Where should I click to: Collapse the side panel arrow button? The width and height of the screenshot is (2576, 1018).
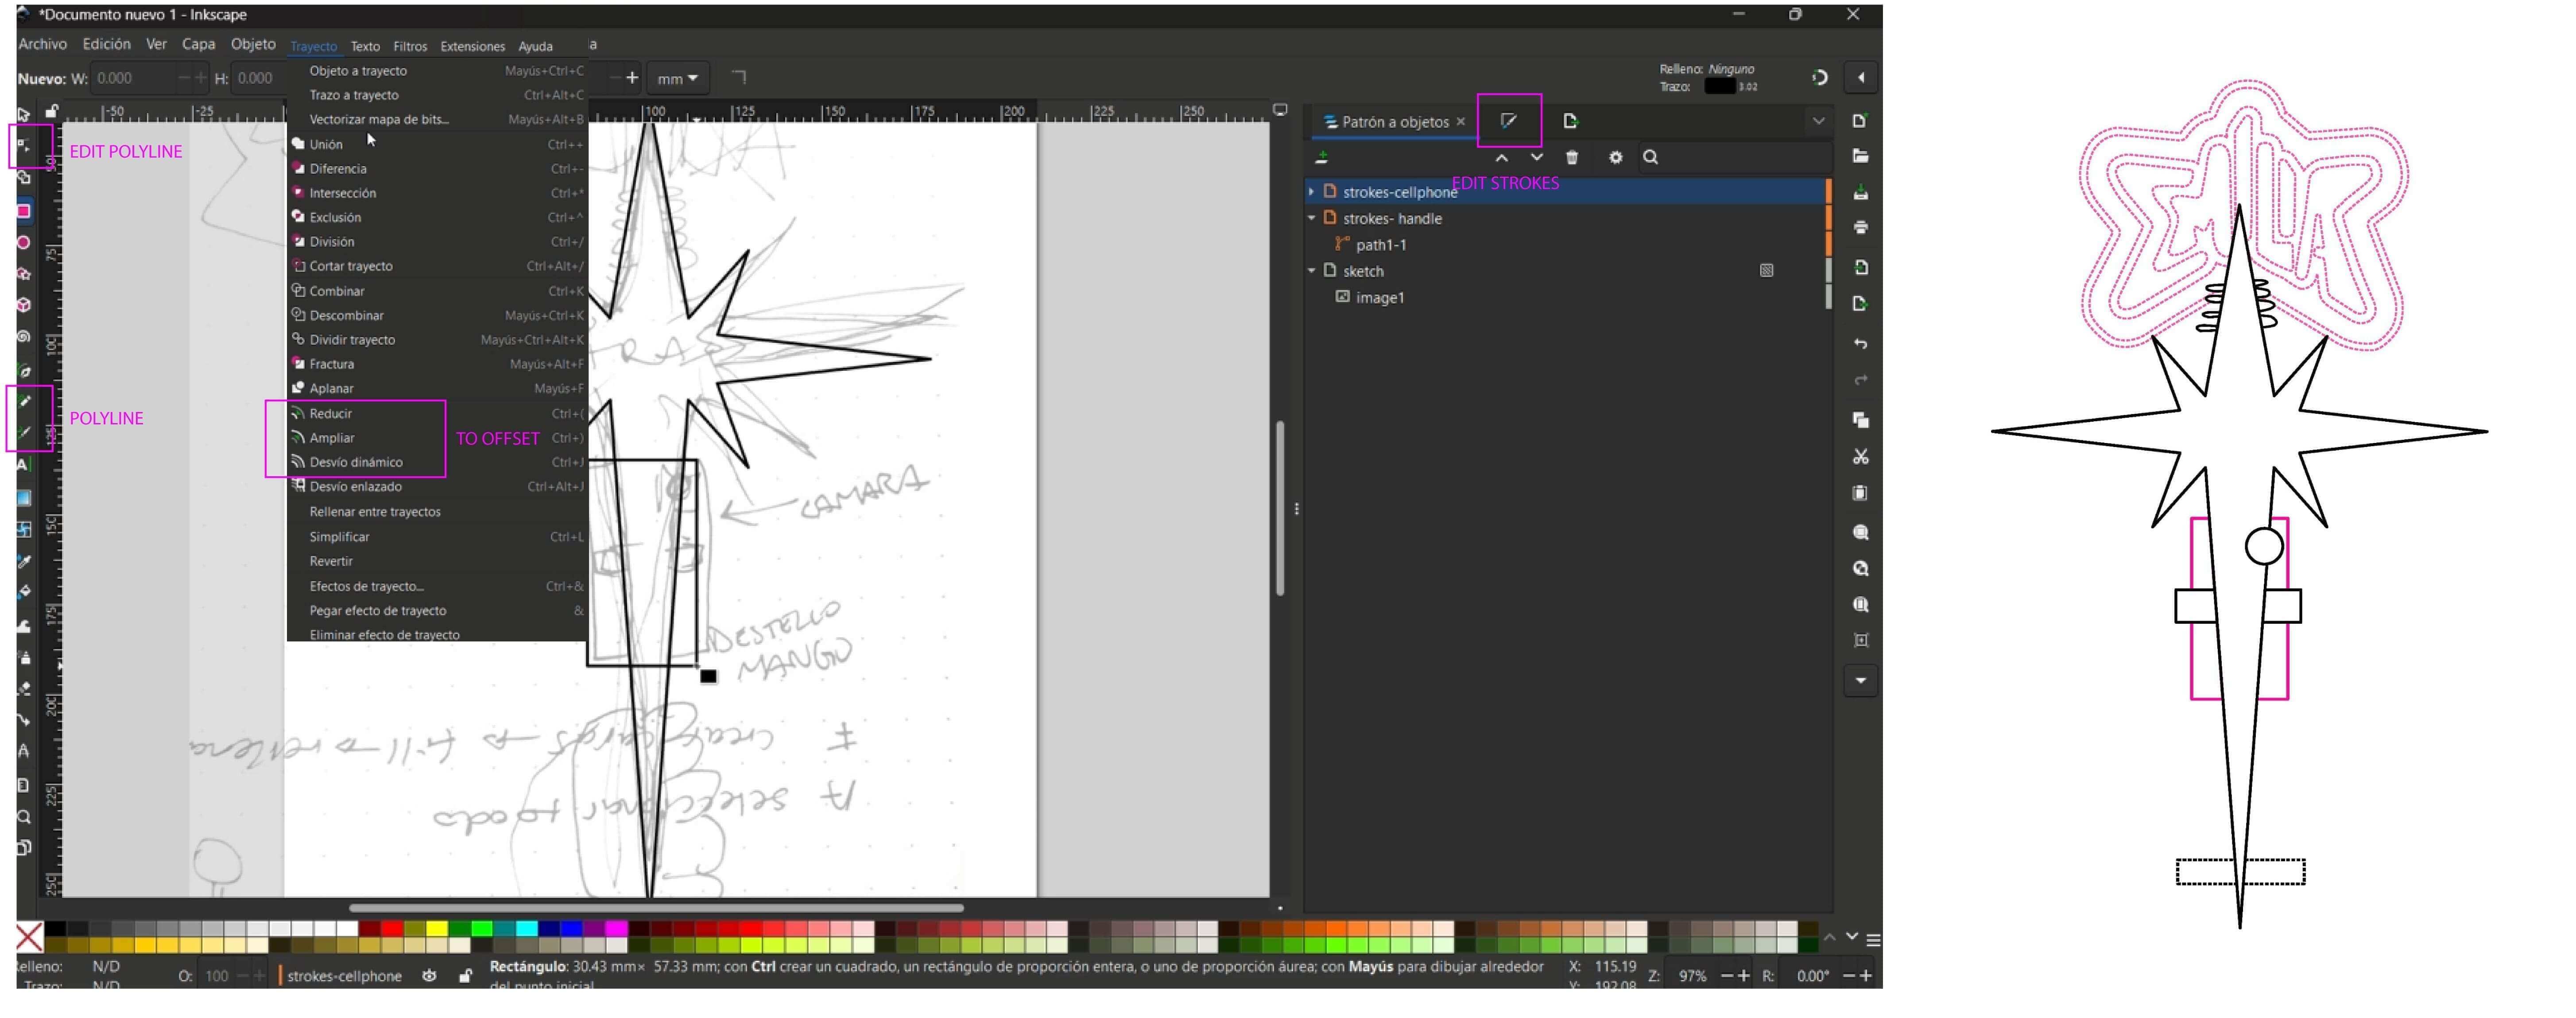(1861, 78)
